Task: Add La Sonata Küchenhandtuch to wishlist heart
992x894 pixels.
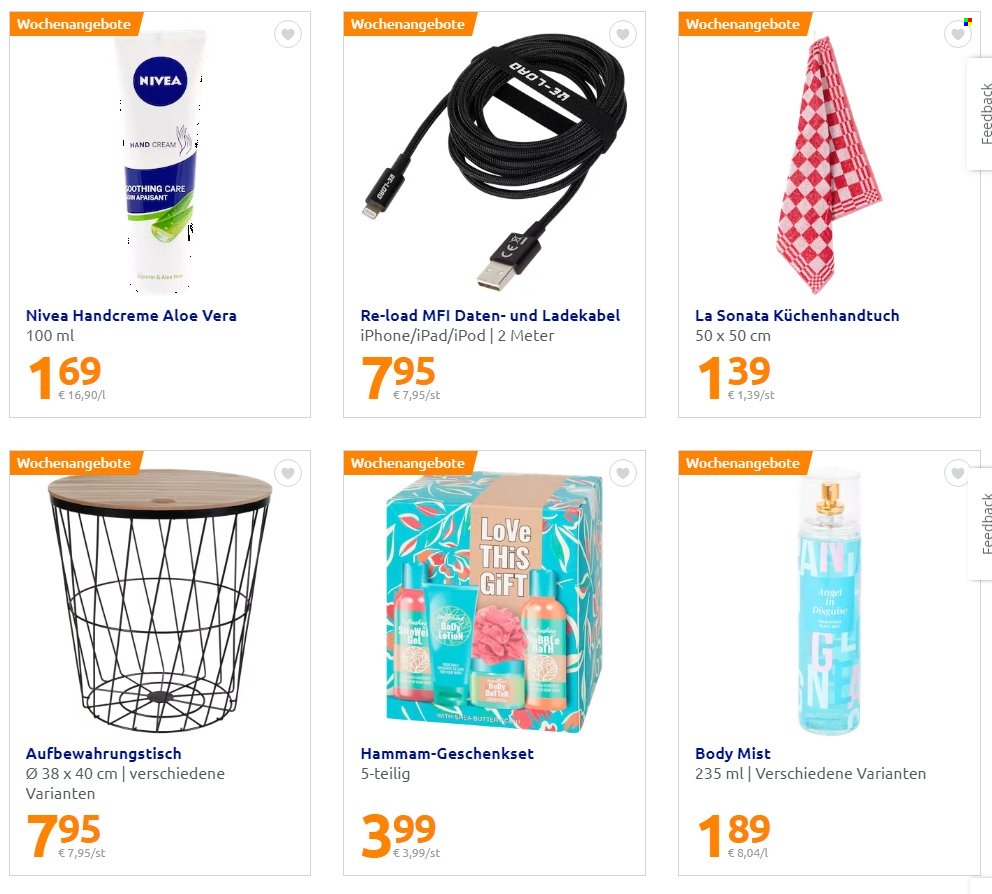Action: [957, 34]
